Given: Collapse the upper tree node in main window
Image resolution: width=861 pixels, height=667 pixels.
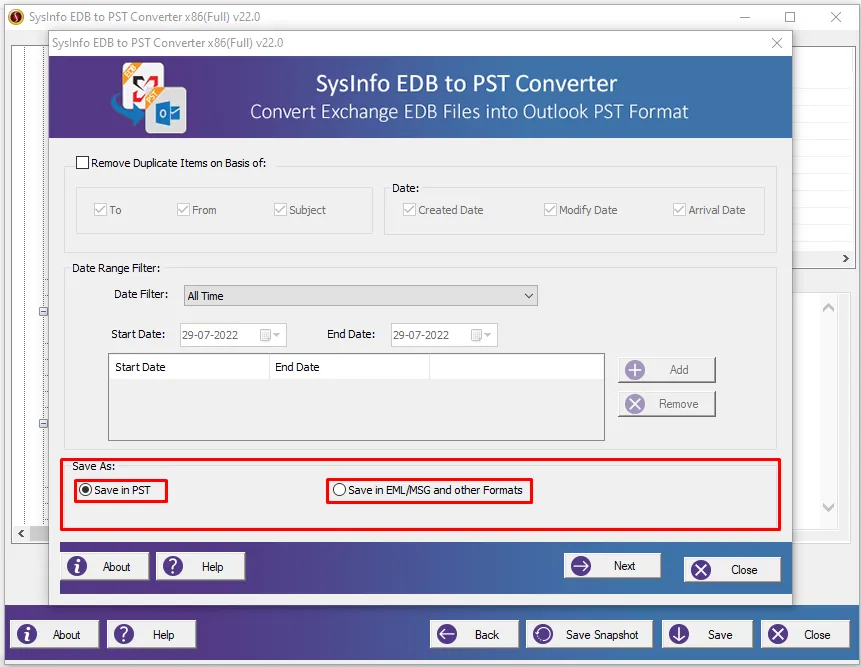Looking at the screenshot, I should (43, 311).
